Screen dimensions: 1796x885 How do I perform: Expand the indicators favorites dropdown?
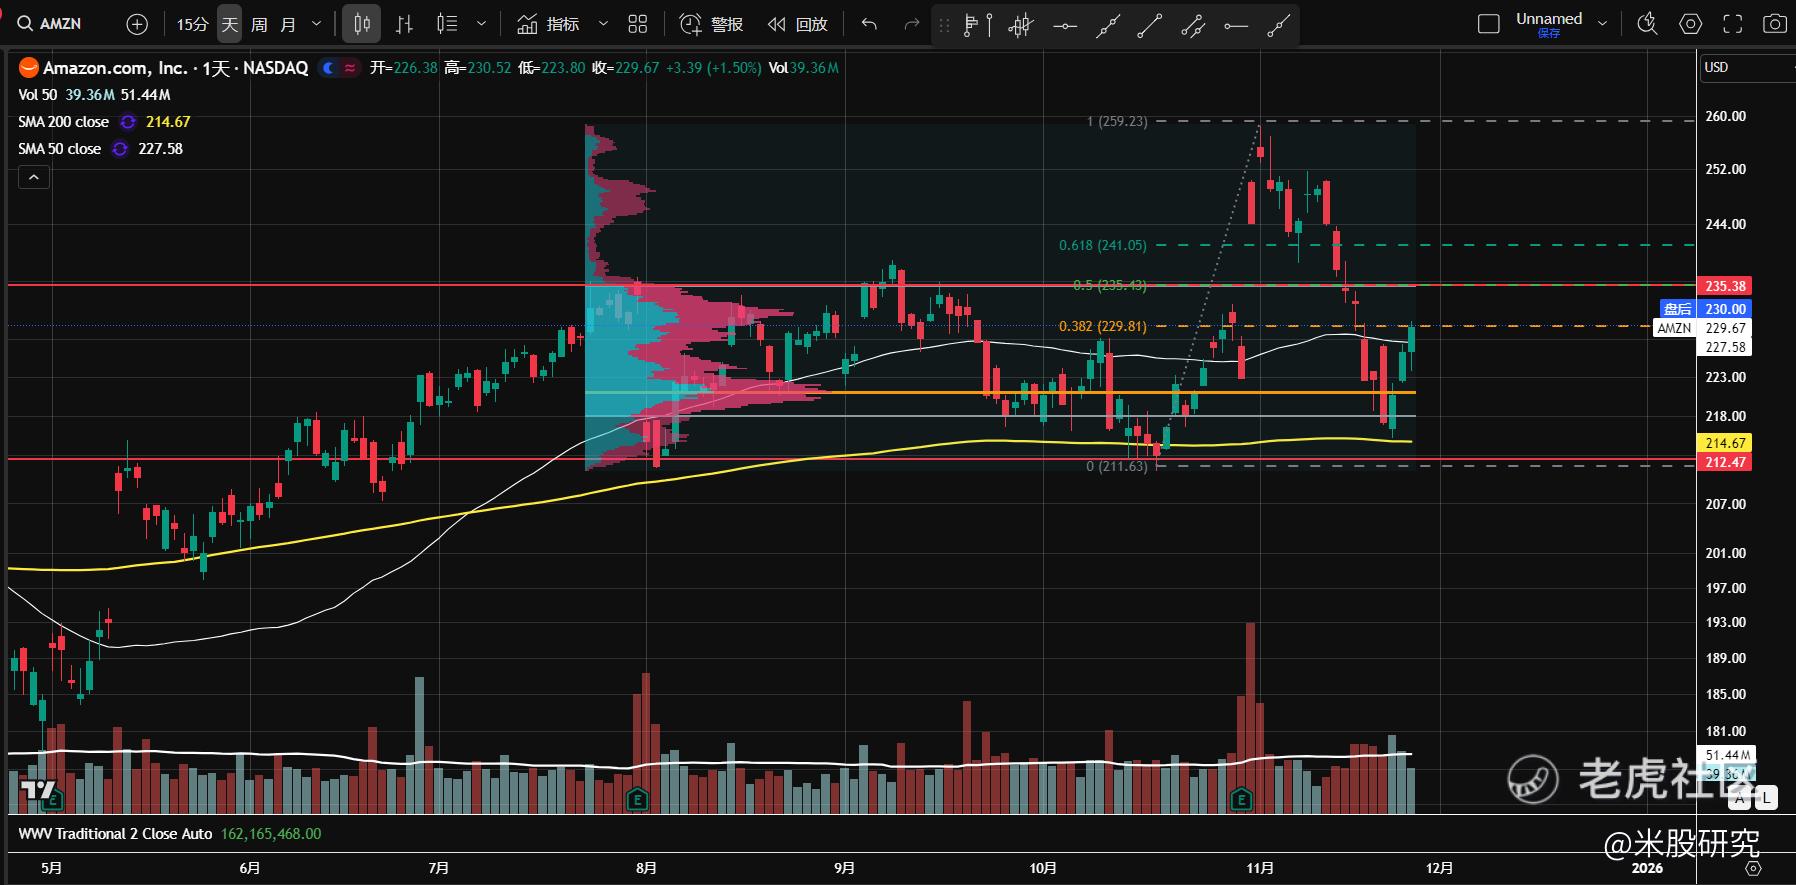[603, 24]
